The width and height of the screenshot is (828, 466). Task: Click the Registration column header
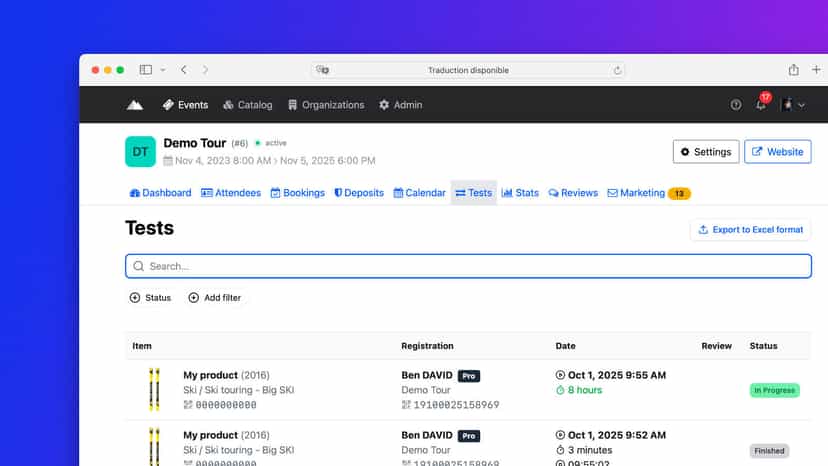427,346
